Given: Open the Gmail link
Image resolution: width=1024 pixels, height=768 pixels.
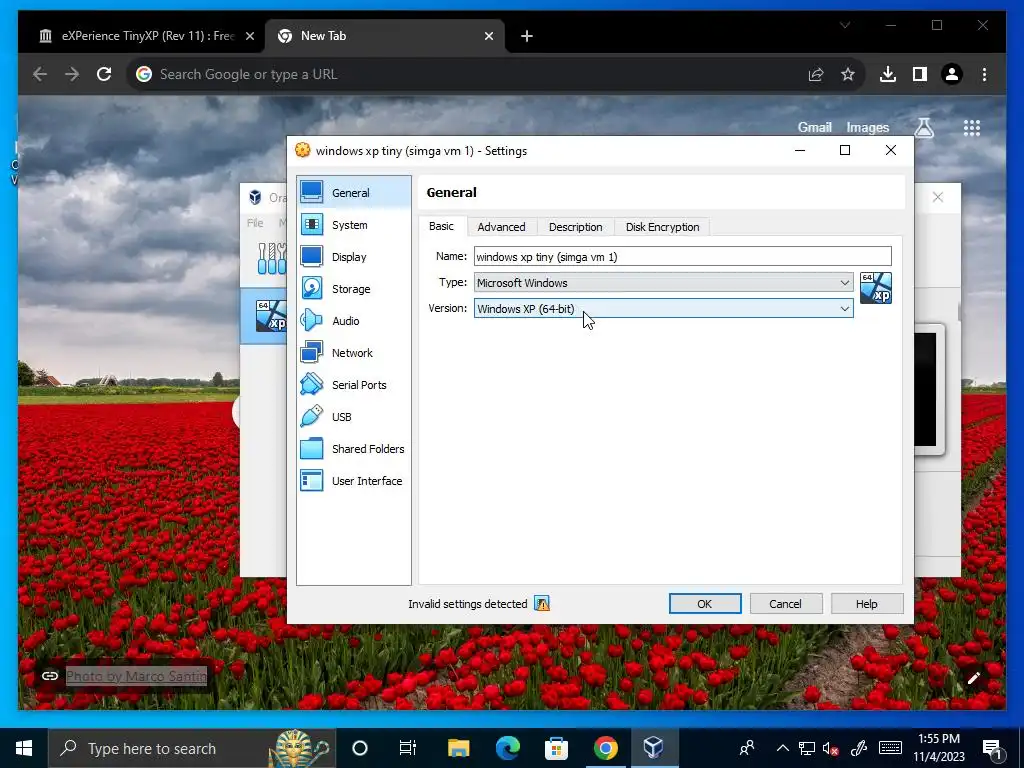Looking at the screenshot, I should click(814, 127).
